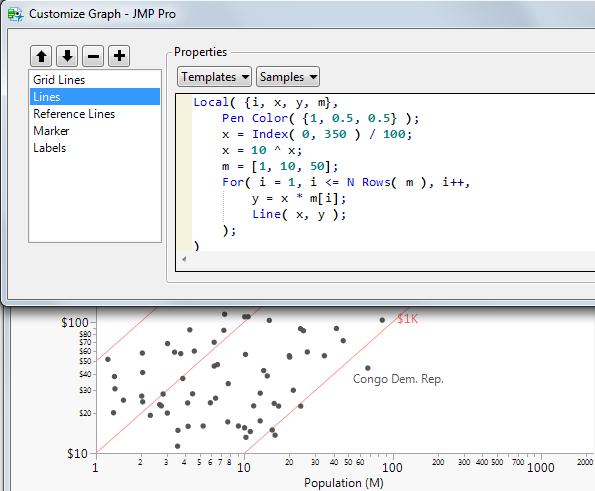The width and height of the screenshot is (595, 491).
Task: Click the data point beside Congo Dem. Rep.
Action: [x=368, y=368]
